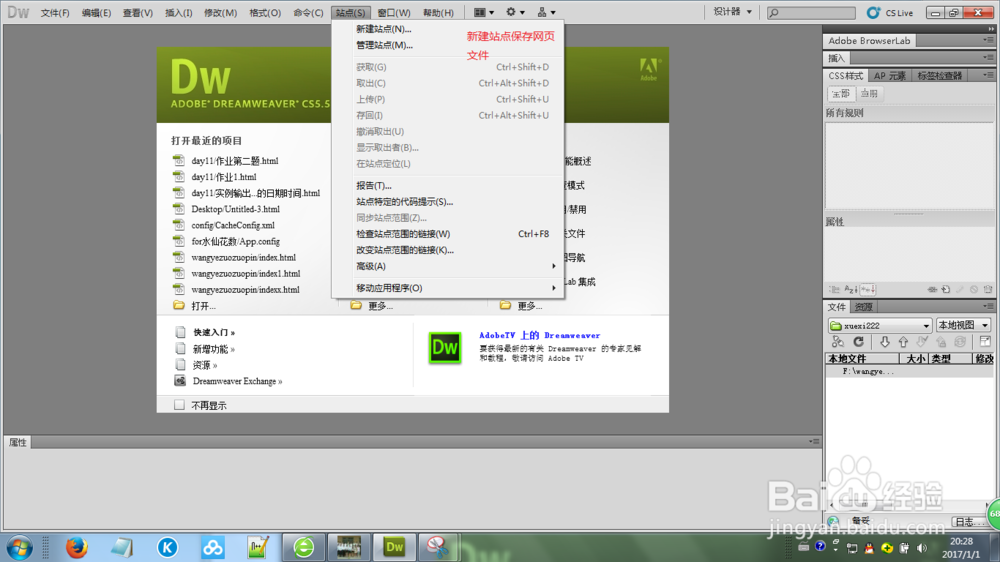Open the Layout icon menu in top bar
This screenshot has width=1000, height=562.
(x=484, y=12)
